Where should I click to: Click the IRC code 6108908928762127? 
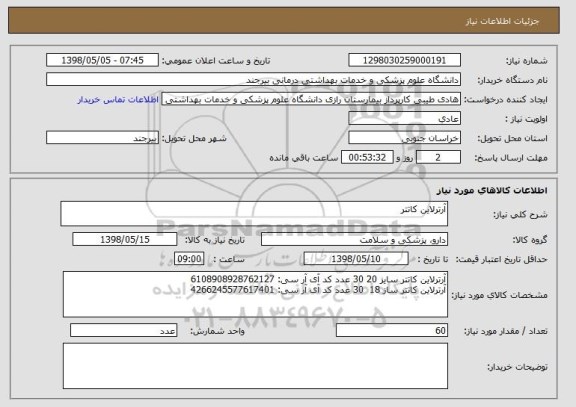coord(232,279)
